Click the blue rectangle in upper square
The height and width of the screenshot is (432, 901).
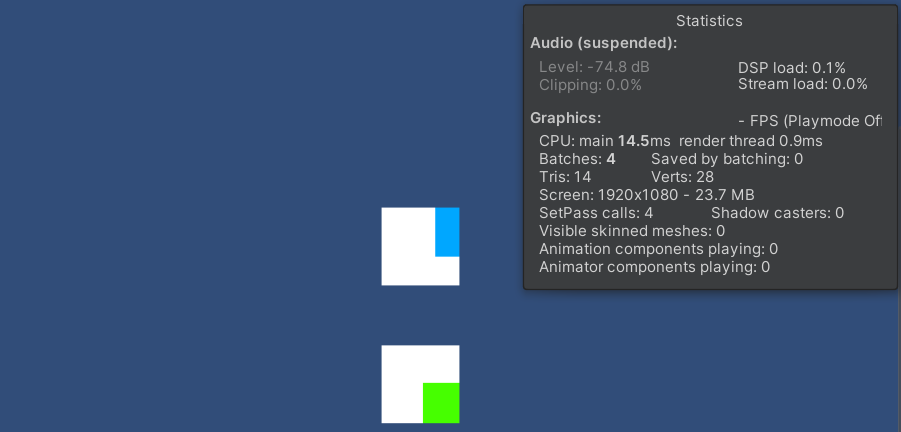[x=447, y=232]
